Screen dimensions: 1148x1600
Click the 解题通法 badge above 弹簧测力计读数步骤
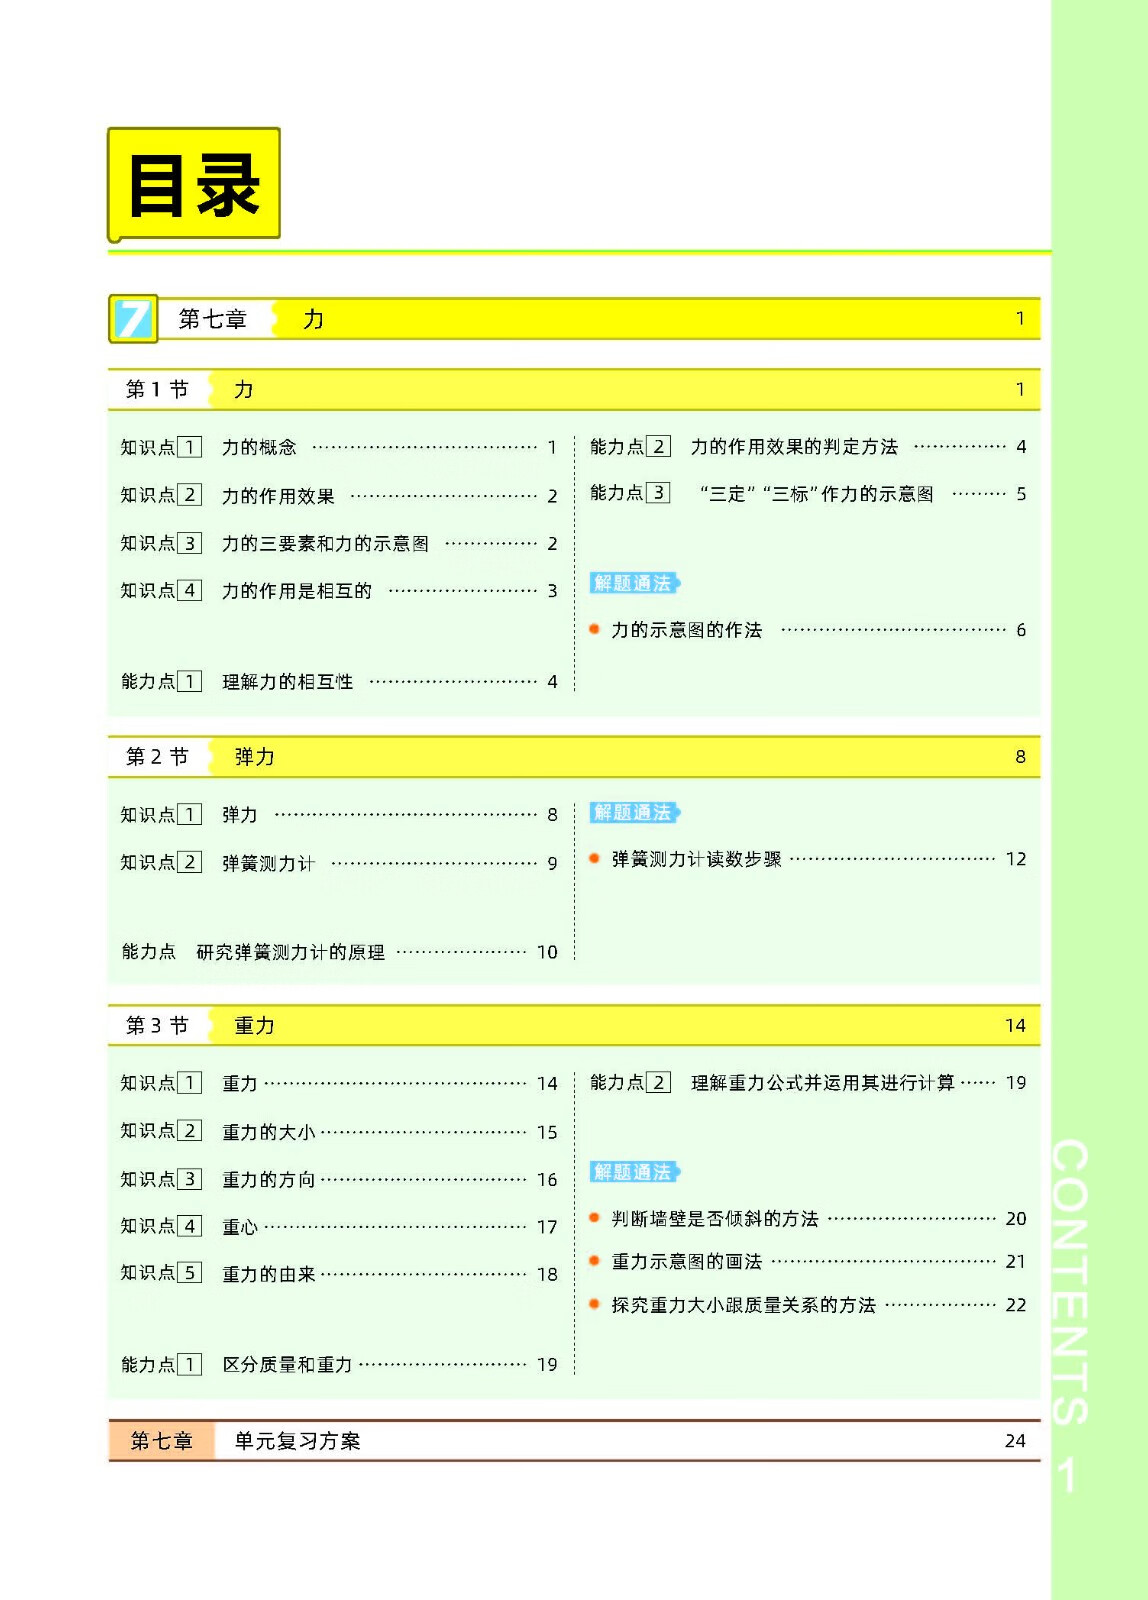click(633, 812)
